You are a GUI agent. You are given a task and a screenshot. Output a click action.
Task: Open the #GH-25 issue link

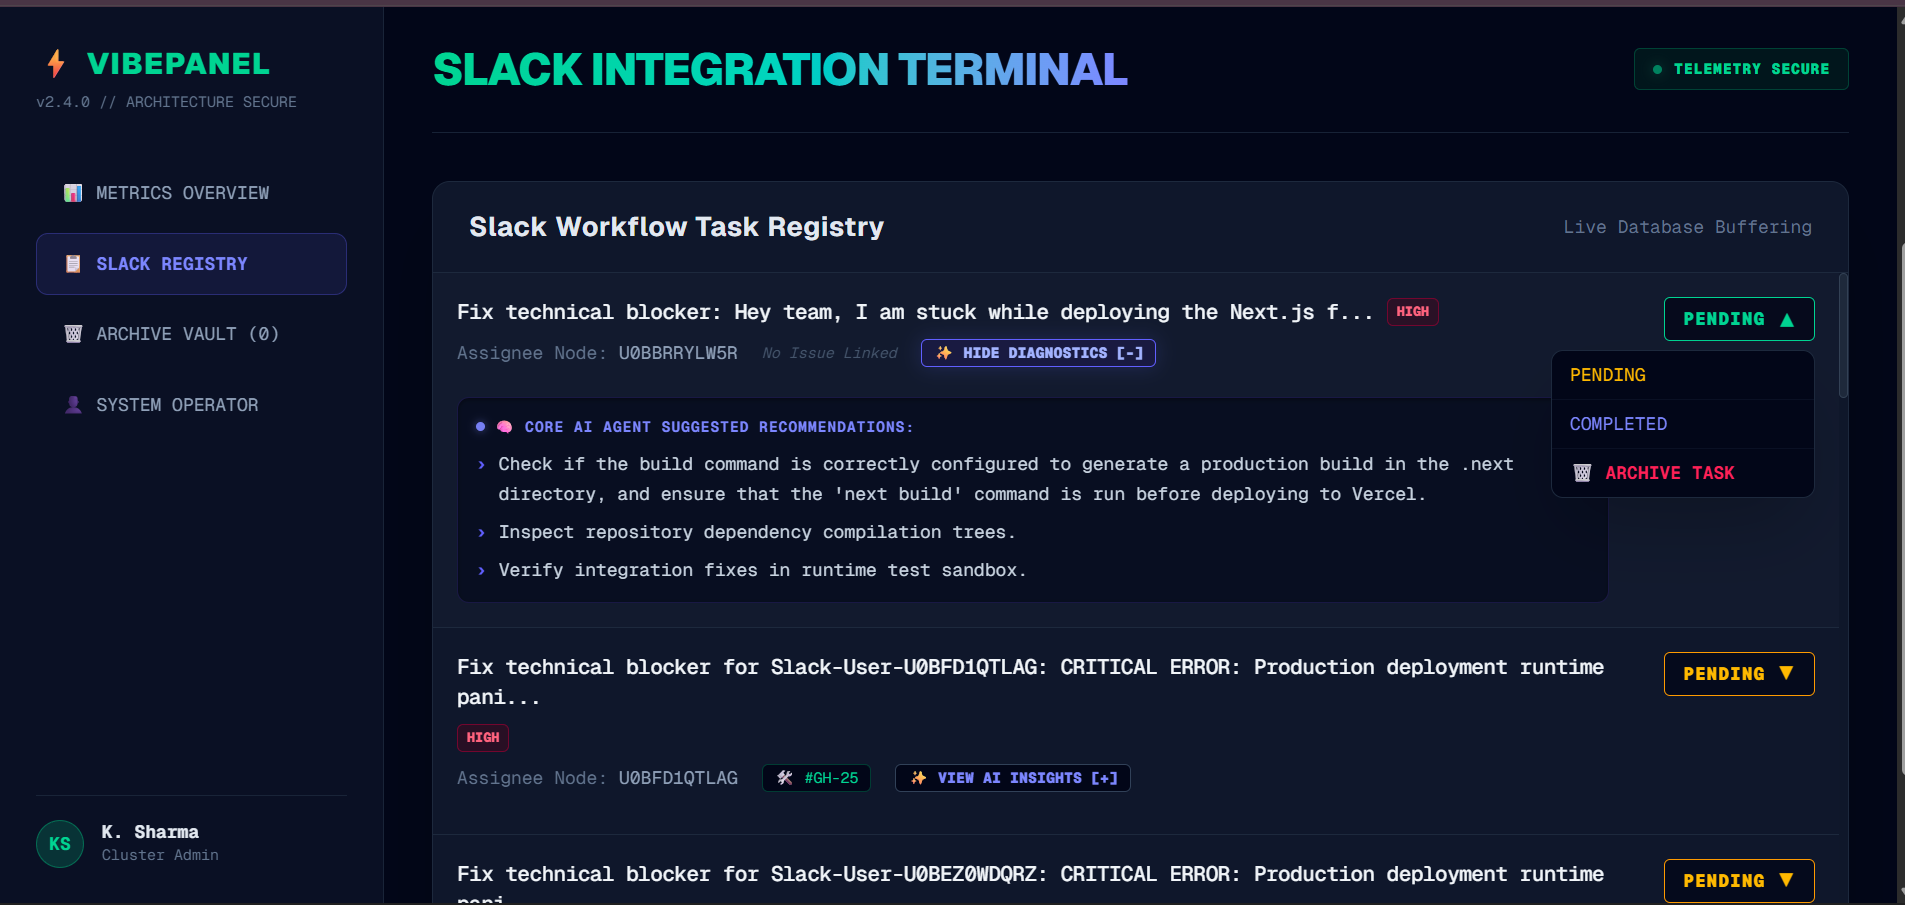816,778
